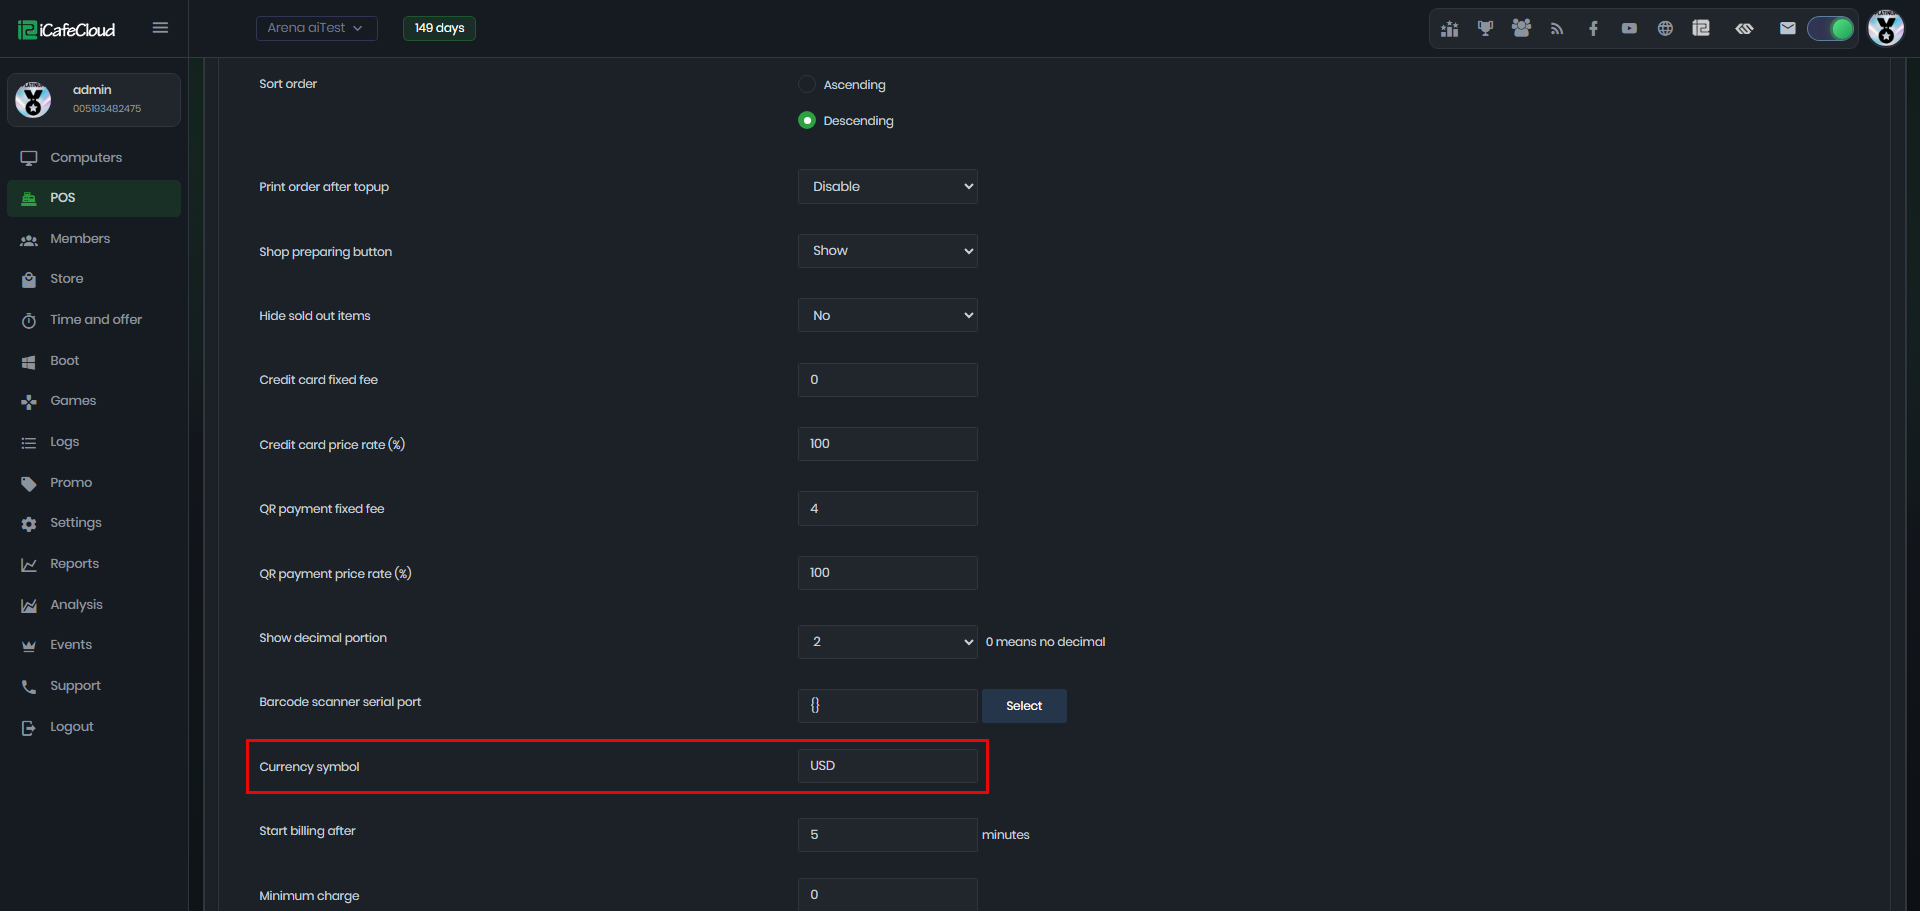Click the Store bag icon in sidebar

click(29, 279)
